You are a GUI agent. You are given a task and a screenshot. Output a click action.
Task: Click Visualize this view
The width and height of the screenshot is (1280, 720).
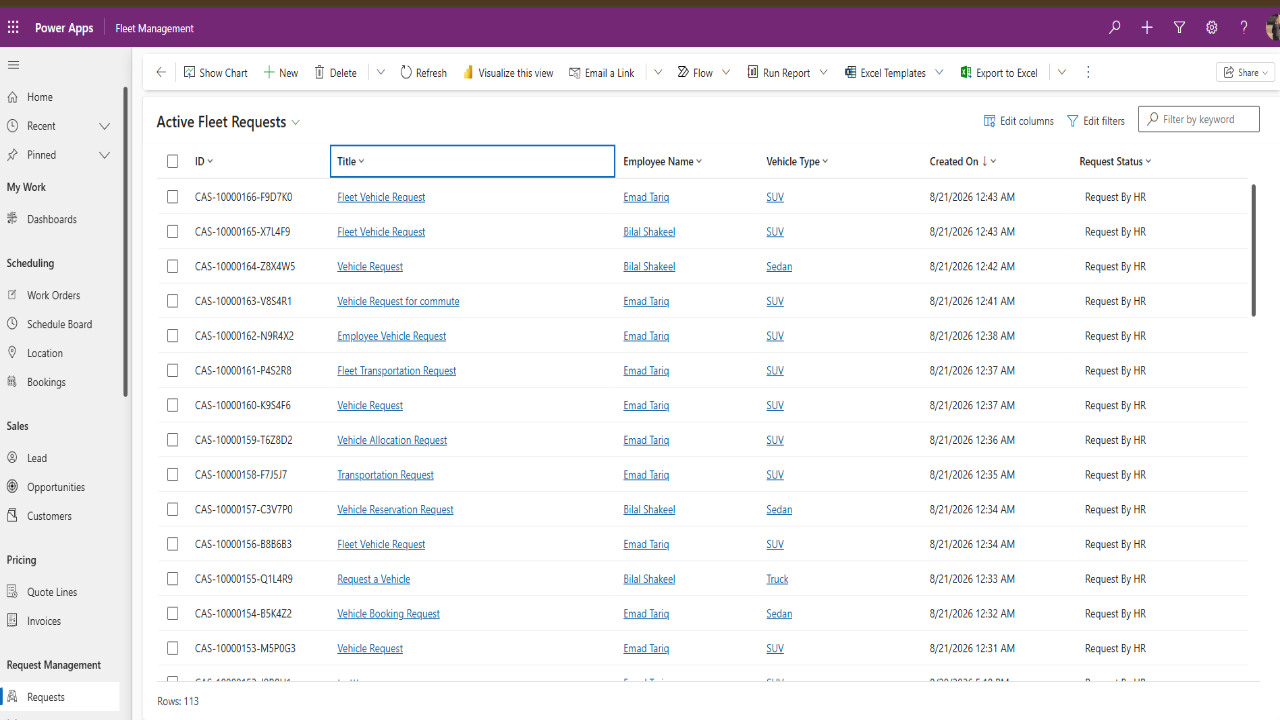click(x=508, y=73)
